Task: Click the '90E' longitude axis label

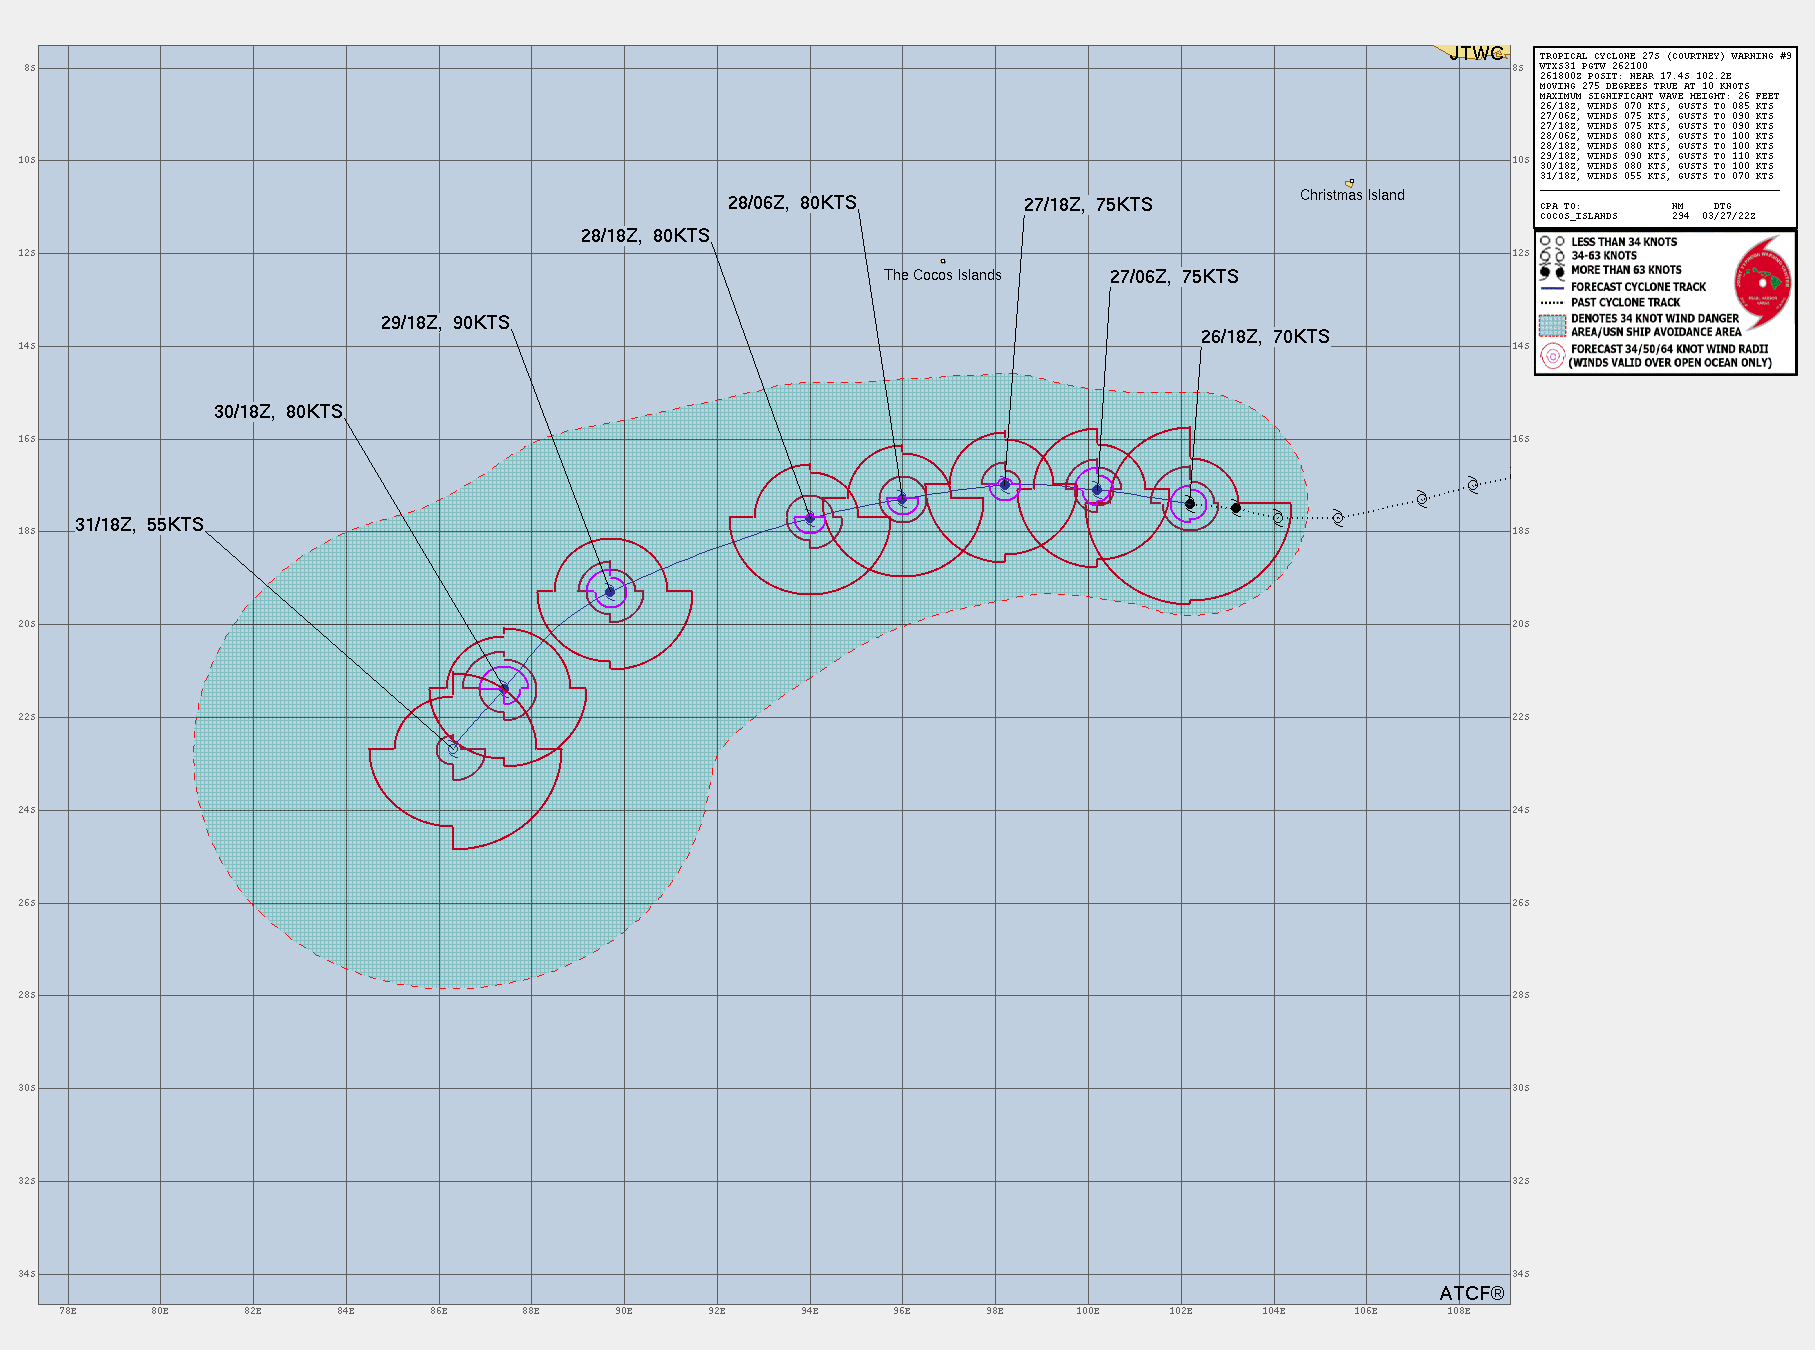Action: coord(624,1310)
